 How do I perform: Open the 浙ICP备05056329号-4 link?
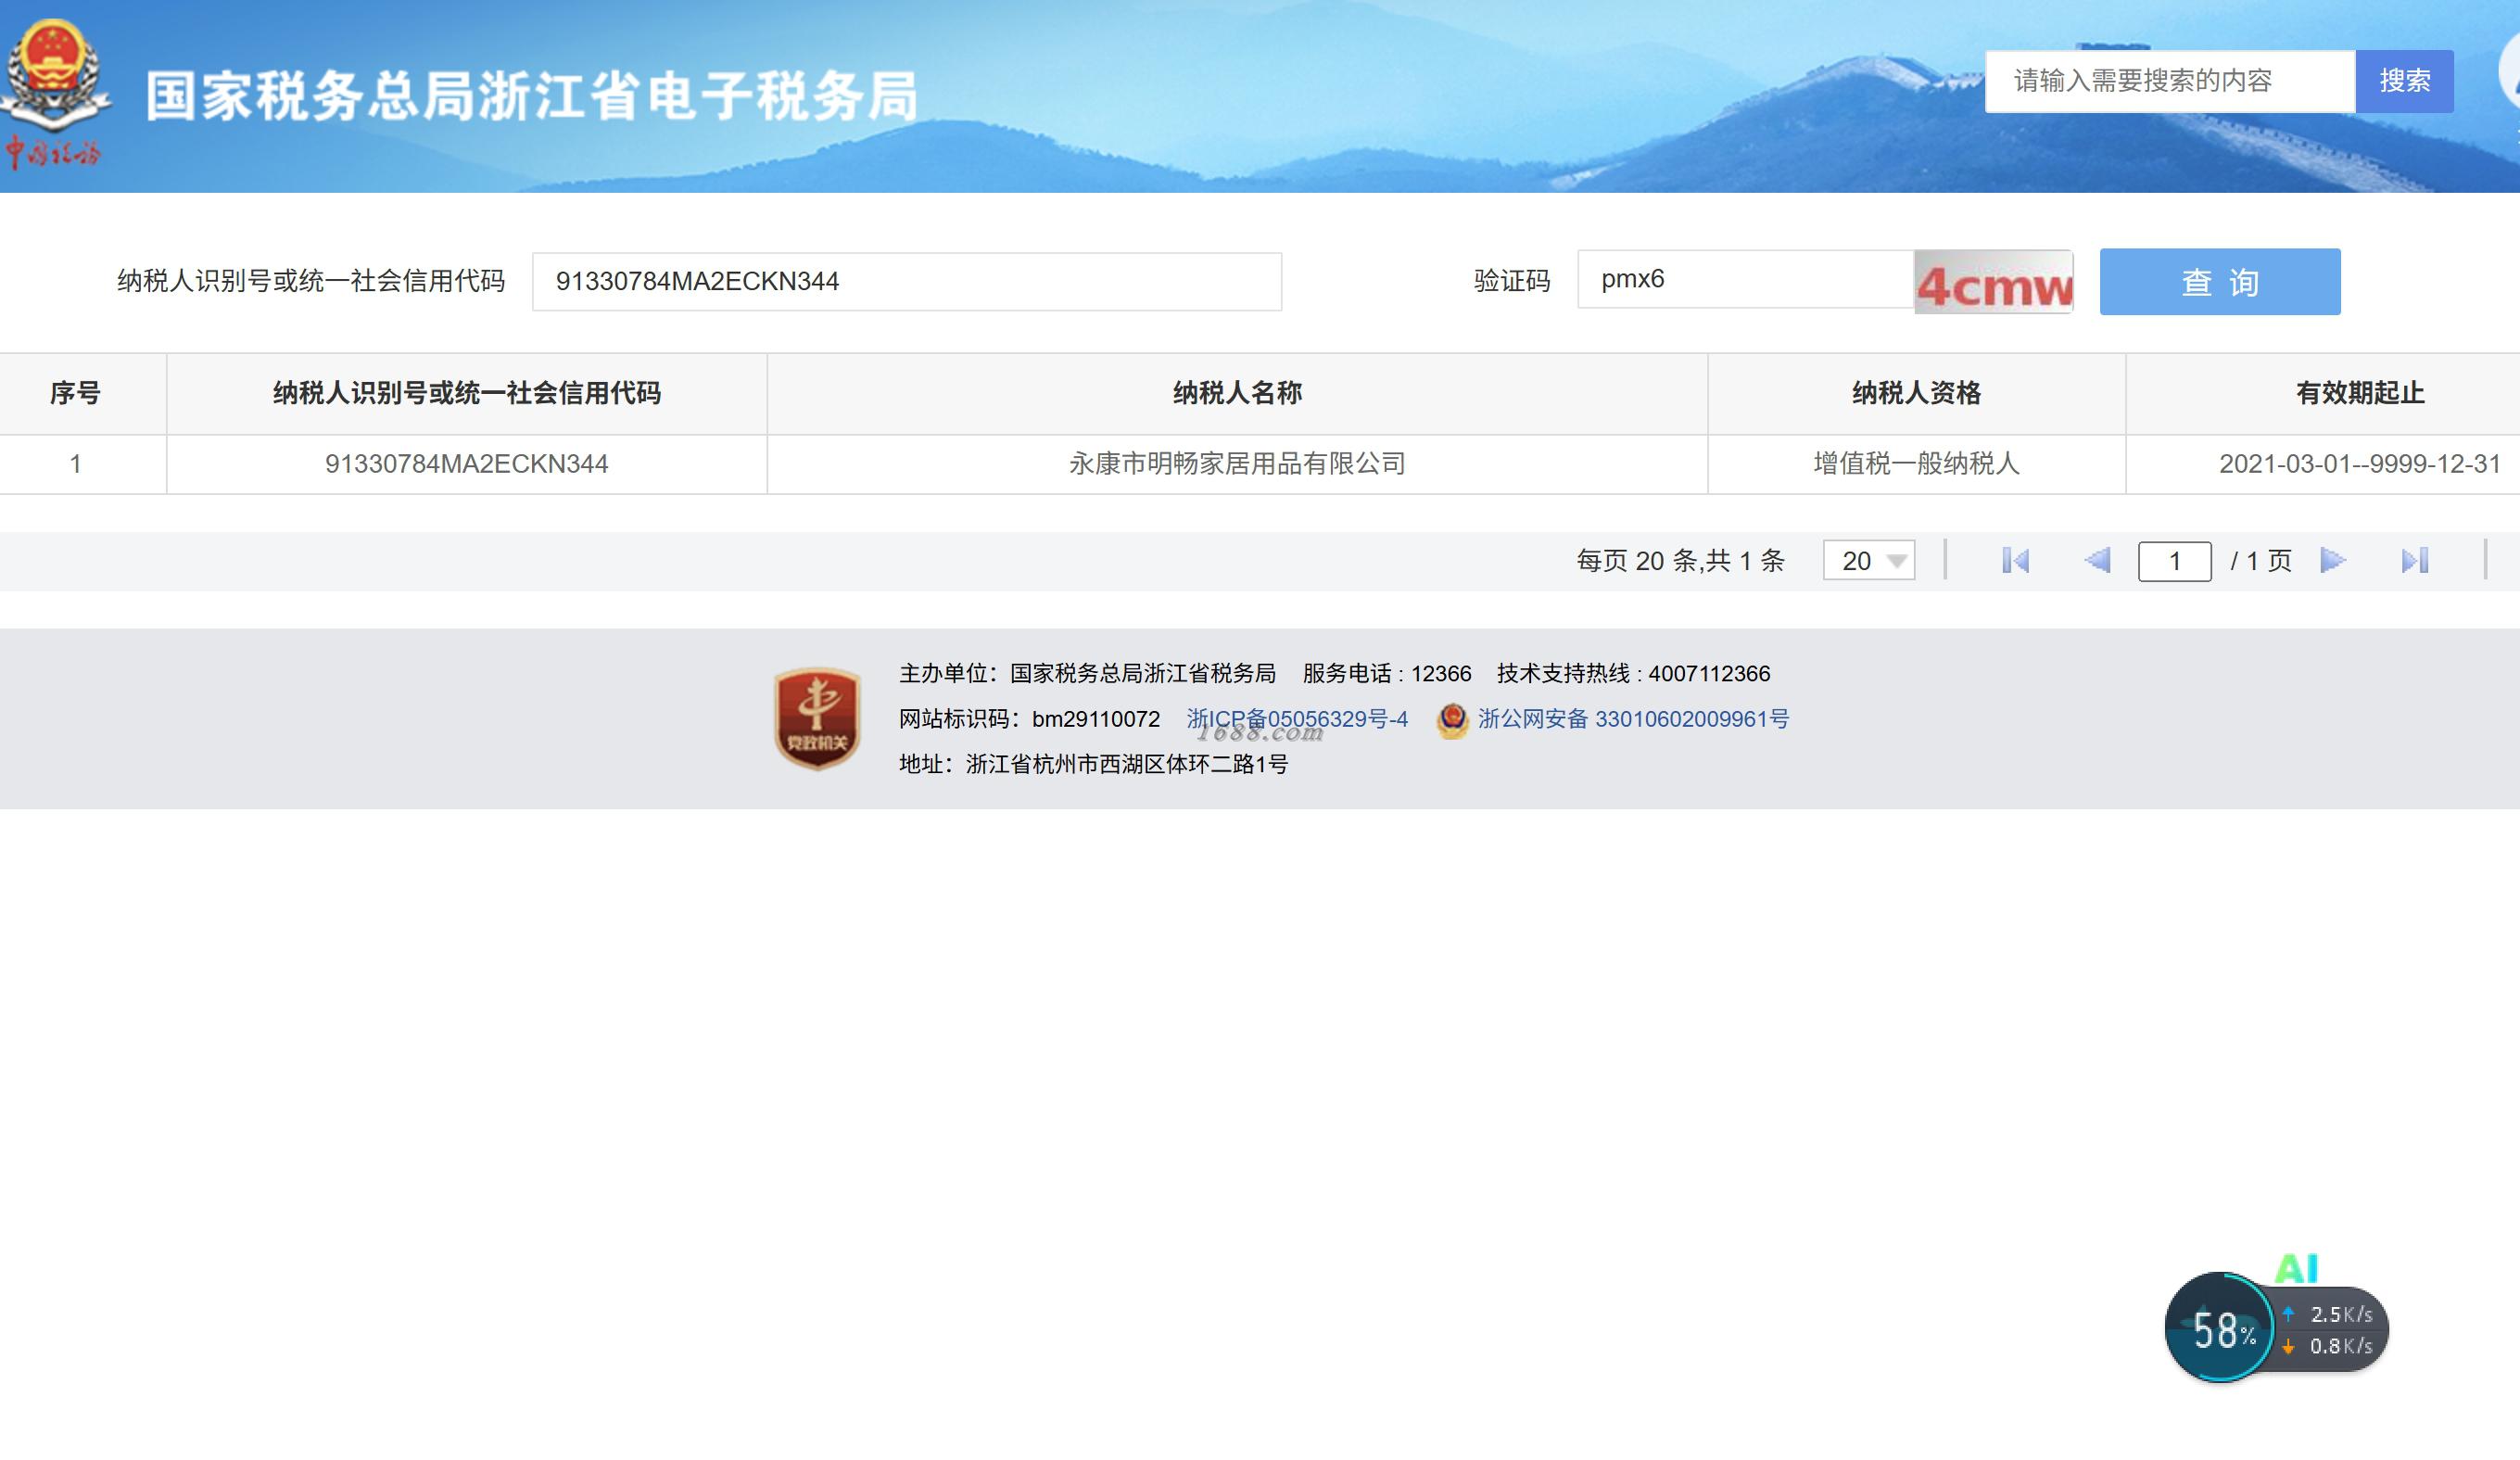1297,719
